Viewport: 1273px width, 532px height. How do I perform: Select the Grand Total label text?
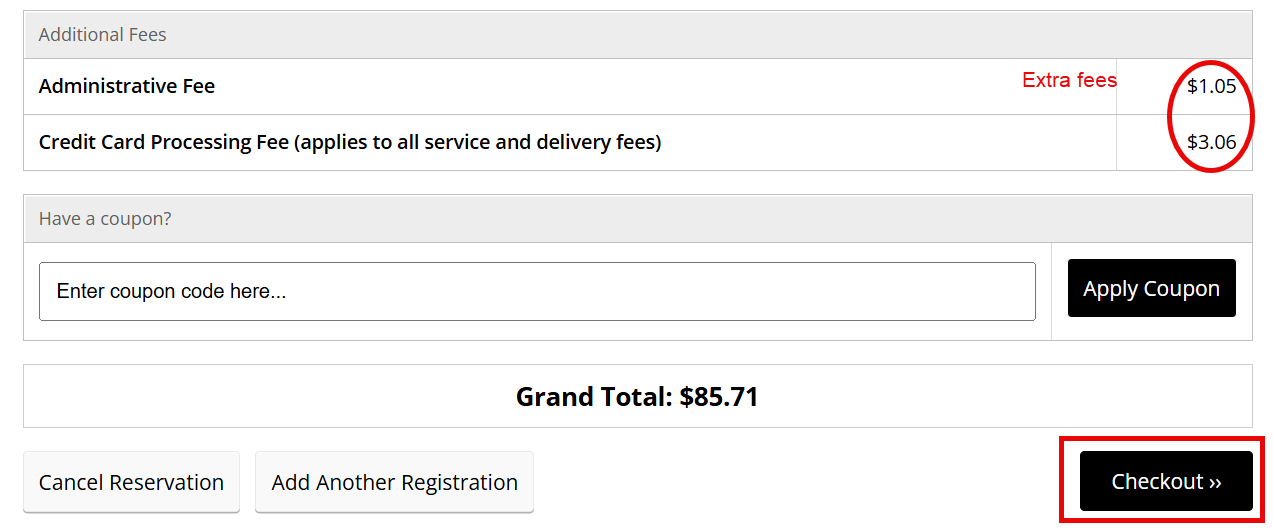coord(594,397)
